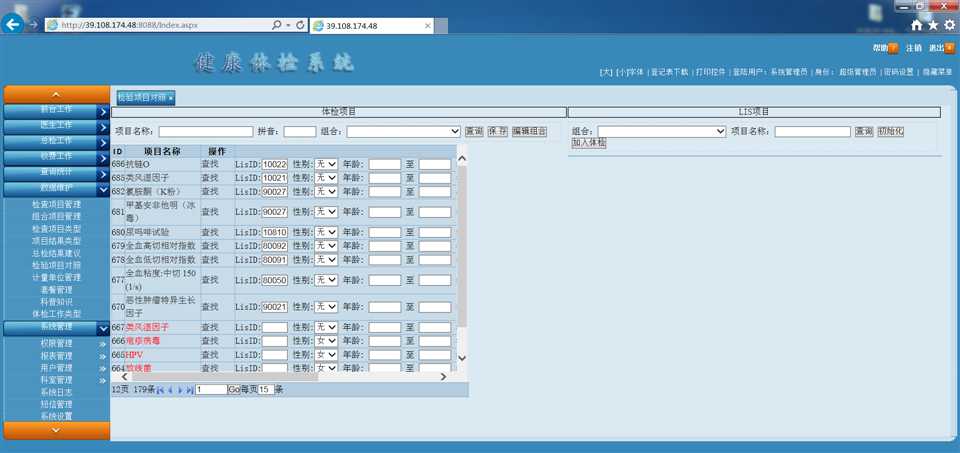The width and height of the screenshot is (960, 453).
Task: Click the browser back arrow button
Action: (12, 24)
